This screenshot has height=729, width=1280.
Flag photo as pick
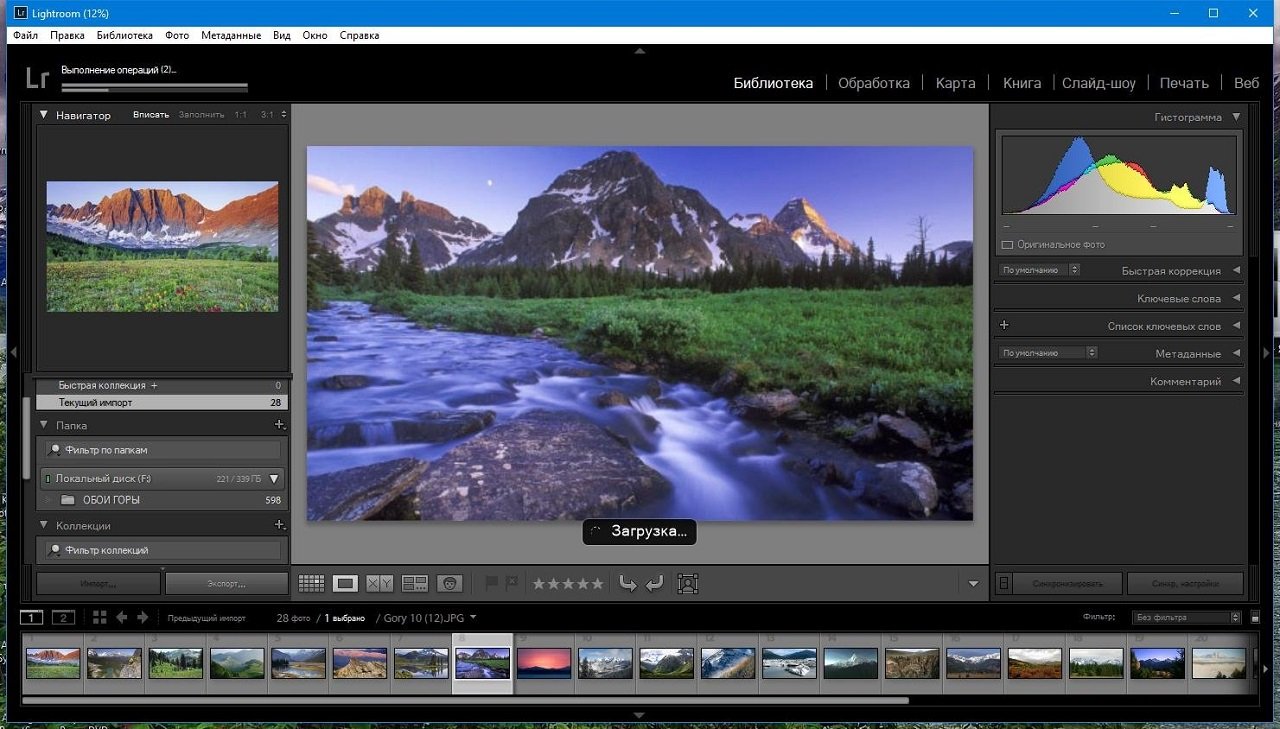491,583
